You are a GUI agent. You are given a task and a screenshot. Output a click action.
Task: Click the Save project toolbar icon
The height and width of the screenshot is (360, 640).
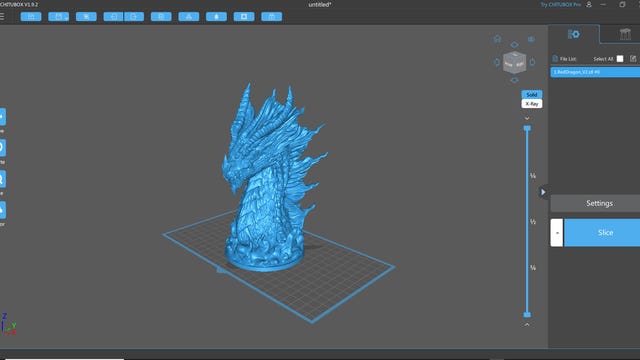coord(59,16)
